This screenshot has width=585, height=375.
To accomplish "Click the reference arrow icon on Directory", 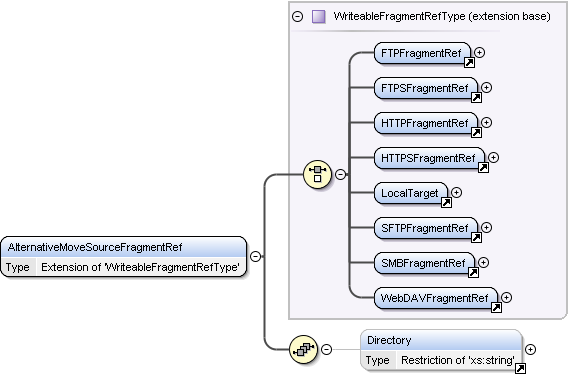I will point(520,368).
